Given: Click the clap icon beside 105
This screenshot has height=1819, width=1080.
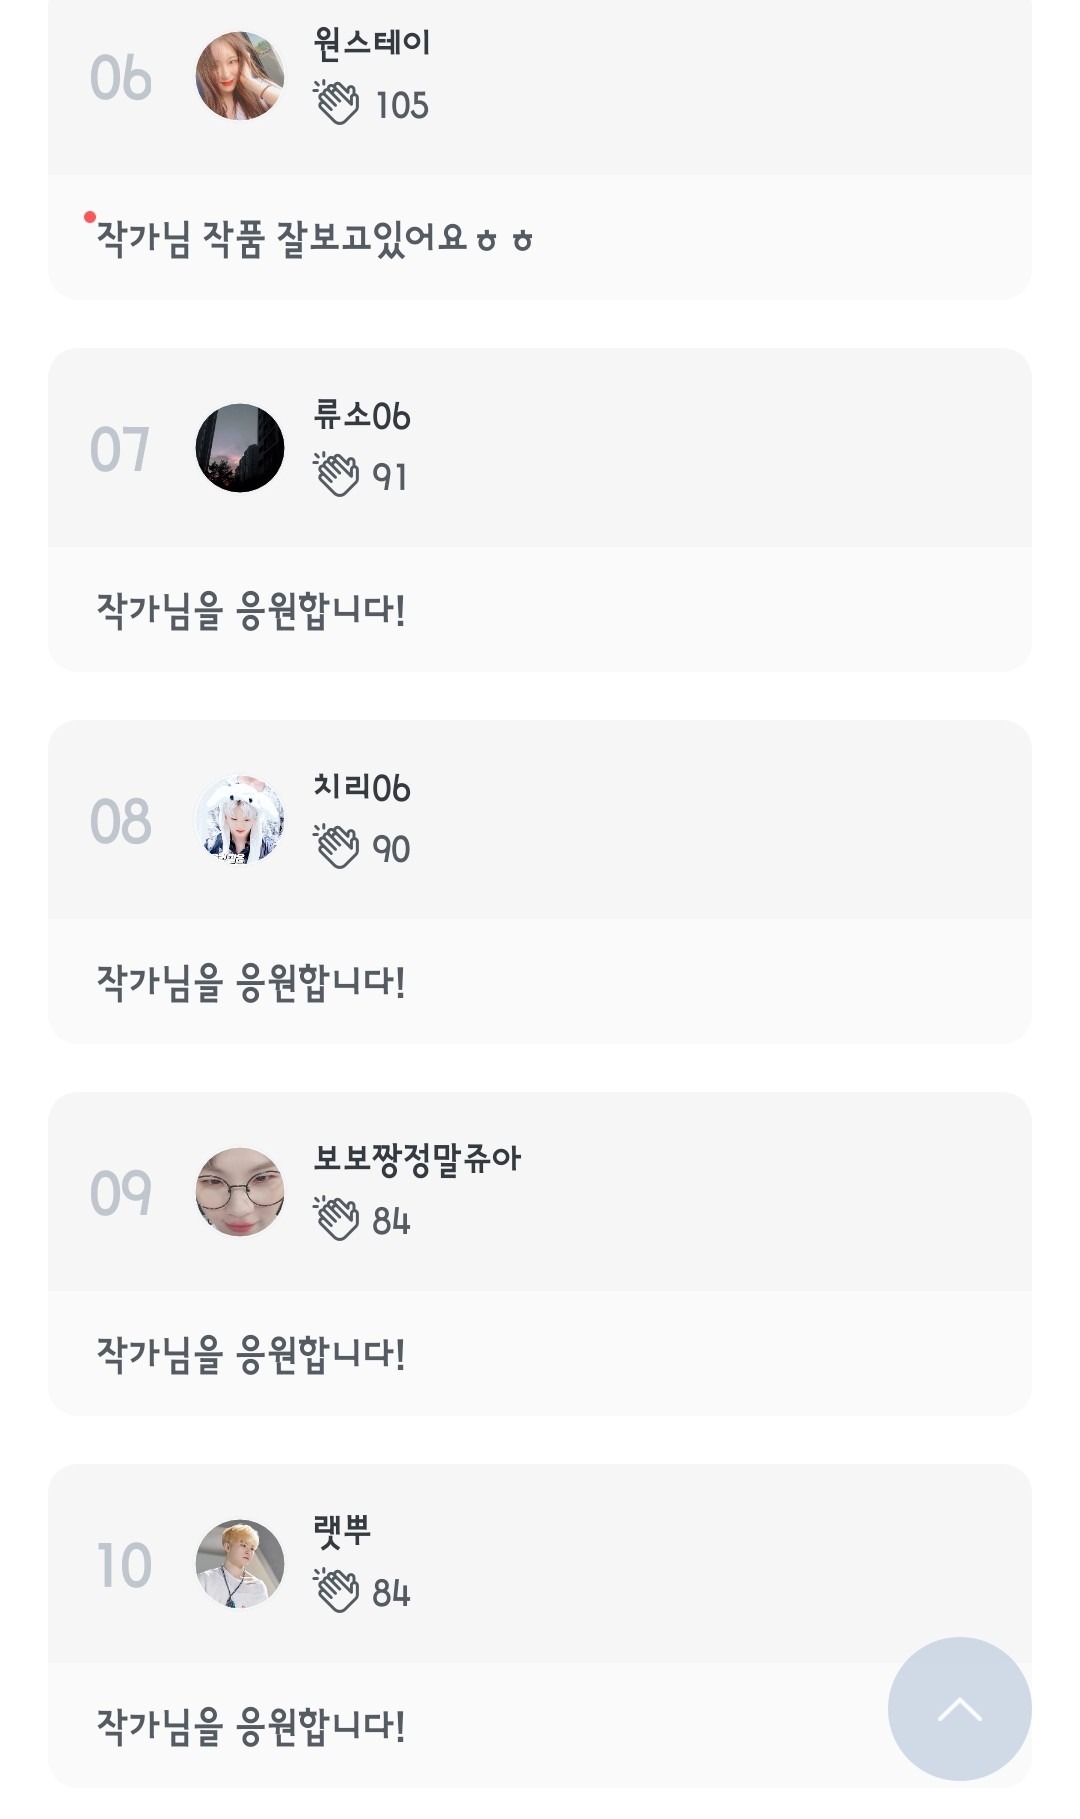Looking at the screenshot, I should click(x=337, y=103).
